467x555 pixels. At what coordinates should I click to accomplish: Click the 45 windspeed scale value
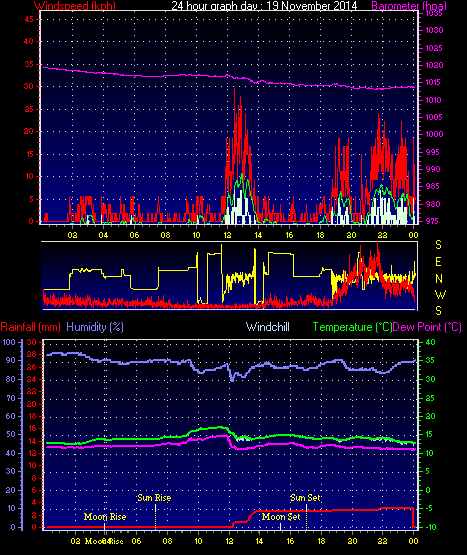coord(29,19)
